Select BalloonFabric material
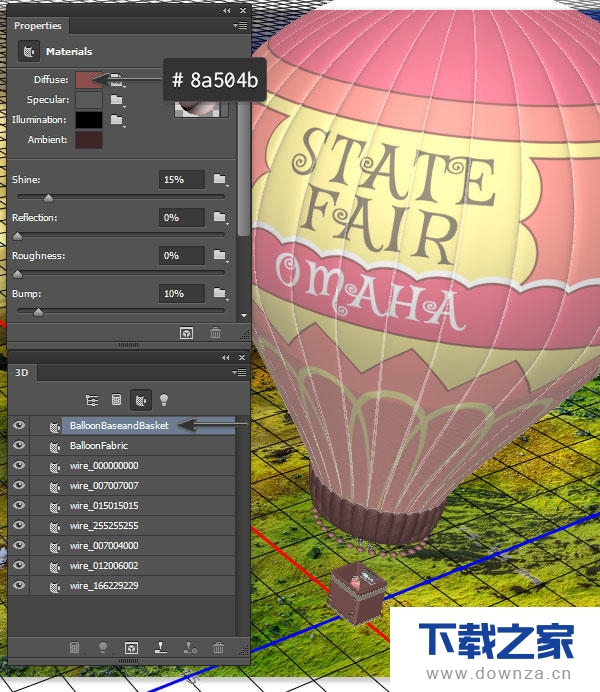600x692 pixels. click(x=99, y=446)
